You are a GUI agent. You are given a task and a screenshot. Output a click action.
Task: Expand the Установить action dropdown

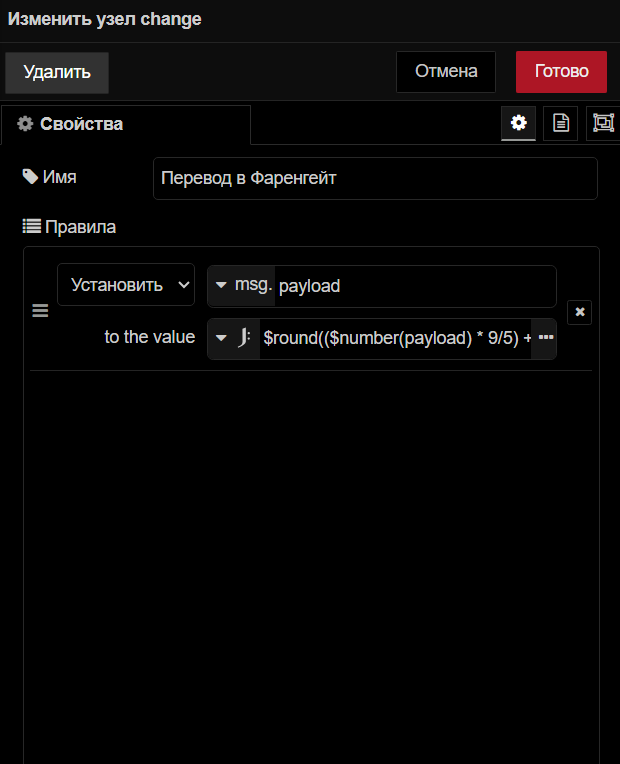126,285
